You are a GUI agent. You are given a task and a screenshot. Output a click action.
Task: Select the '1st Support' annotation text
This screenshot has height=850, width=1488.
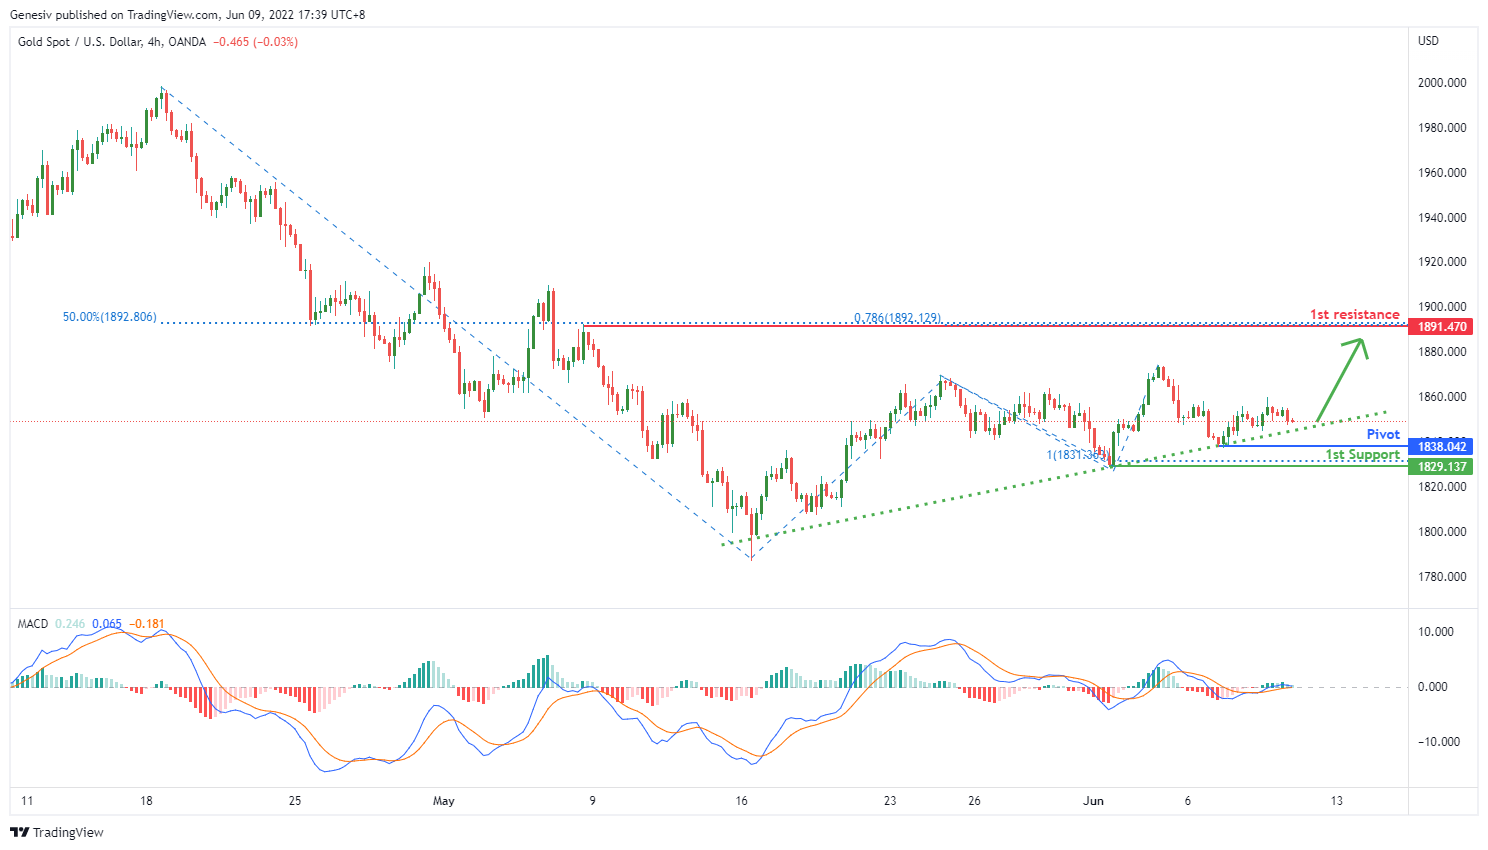click(x=1363, y=455)
